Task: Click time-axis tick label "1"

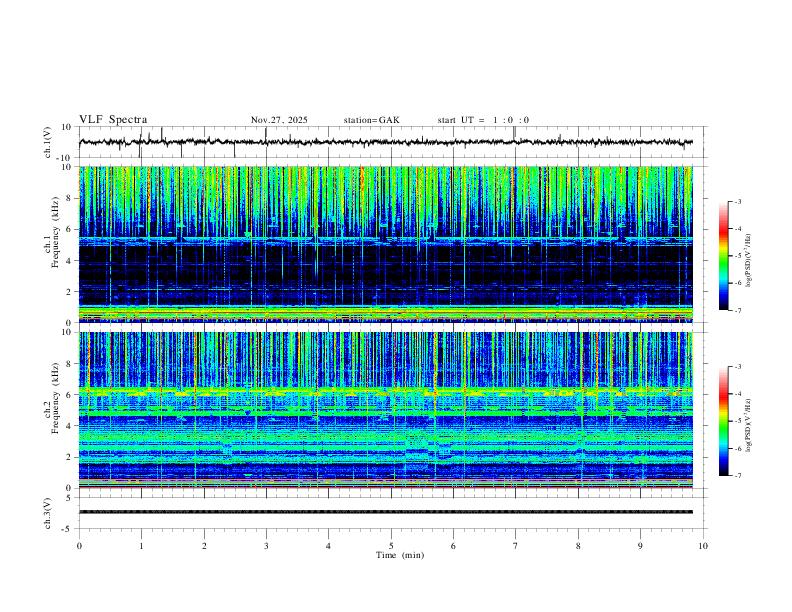Action: 141,546
